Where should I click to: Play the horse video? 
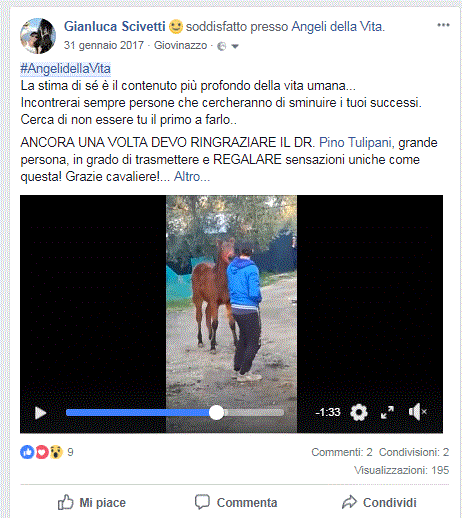coord(40,413)
